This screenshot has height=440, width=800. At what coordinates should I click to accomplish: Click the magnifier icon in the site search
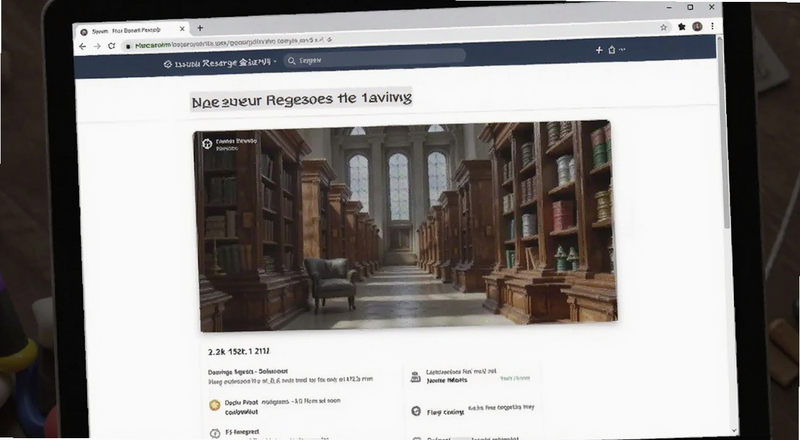pyautogui.click(x=291, y=61)
